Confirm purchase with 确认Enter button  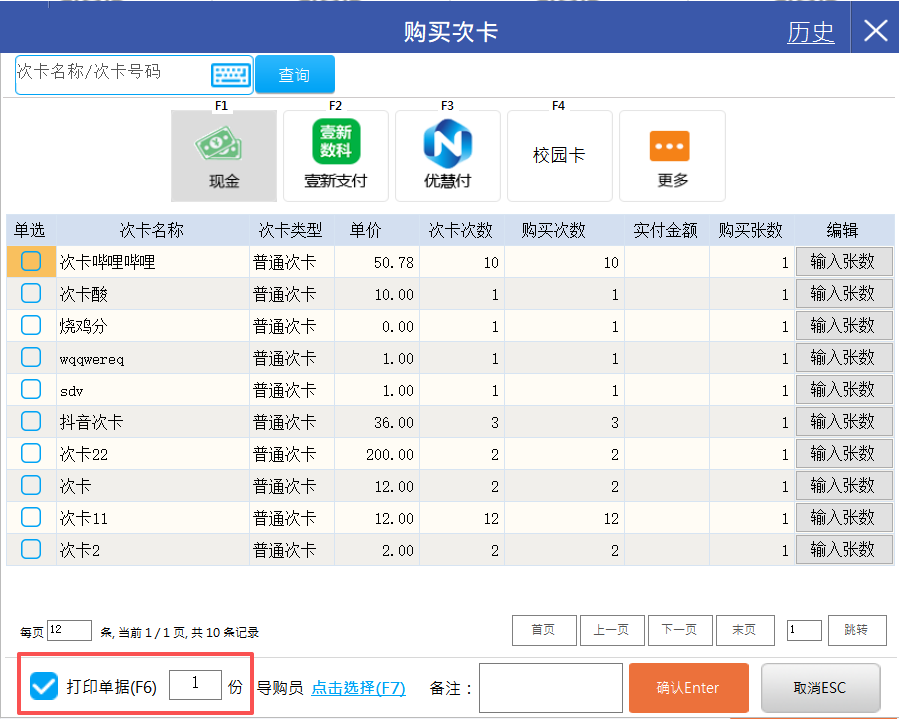pyautogui.click(x=688, y=688)
